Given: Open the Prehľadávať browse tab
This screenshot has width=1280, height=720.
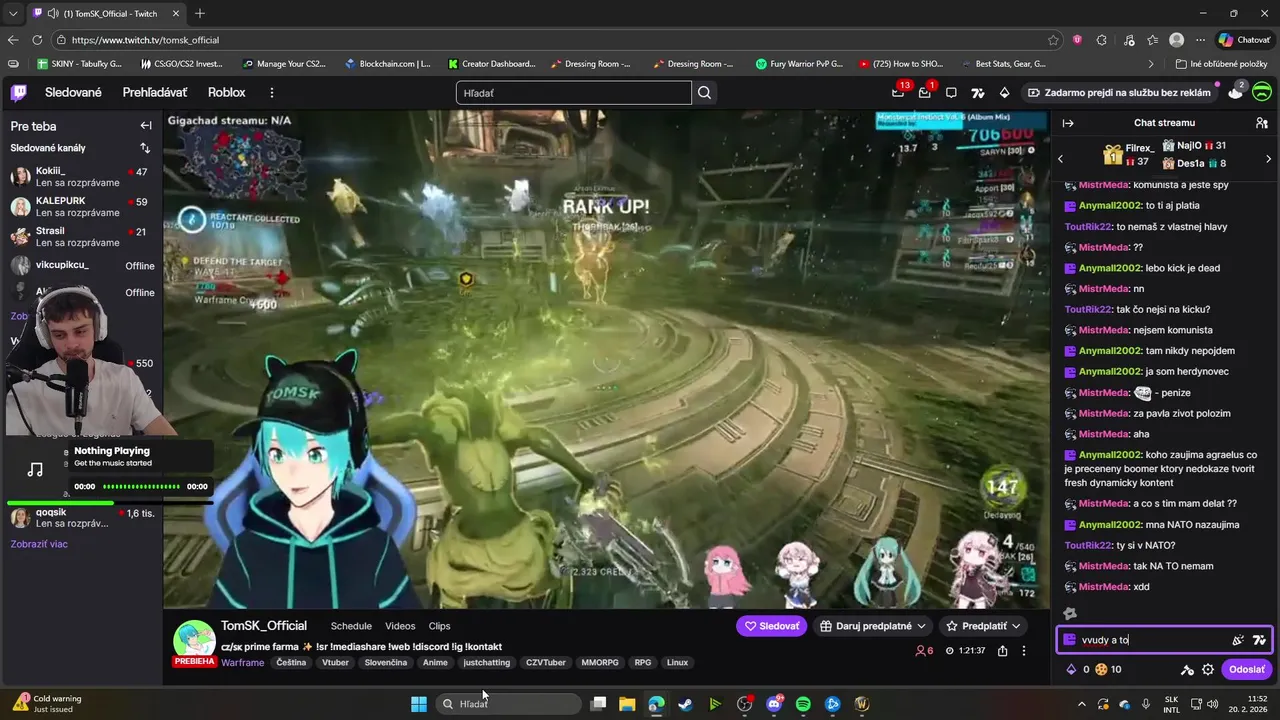Looking at the screenshot, I should pos(155,92).
